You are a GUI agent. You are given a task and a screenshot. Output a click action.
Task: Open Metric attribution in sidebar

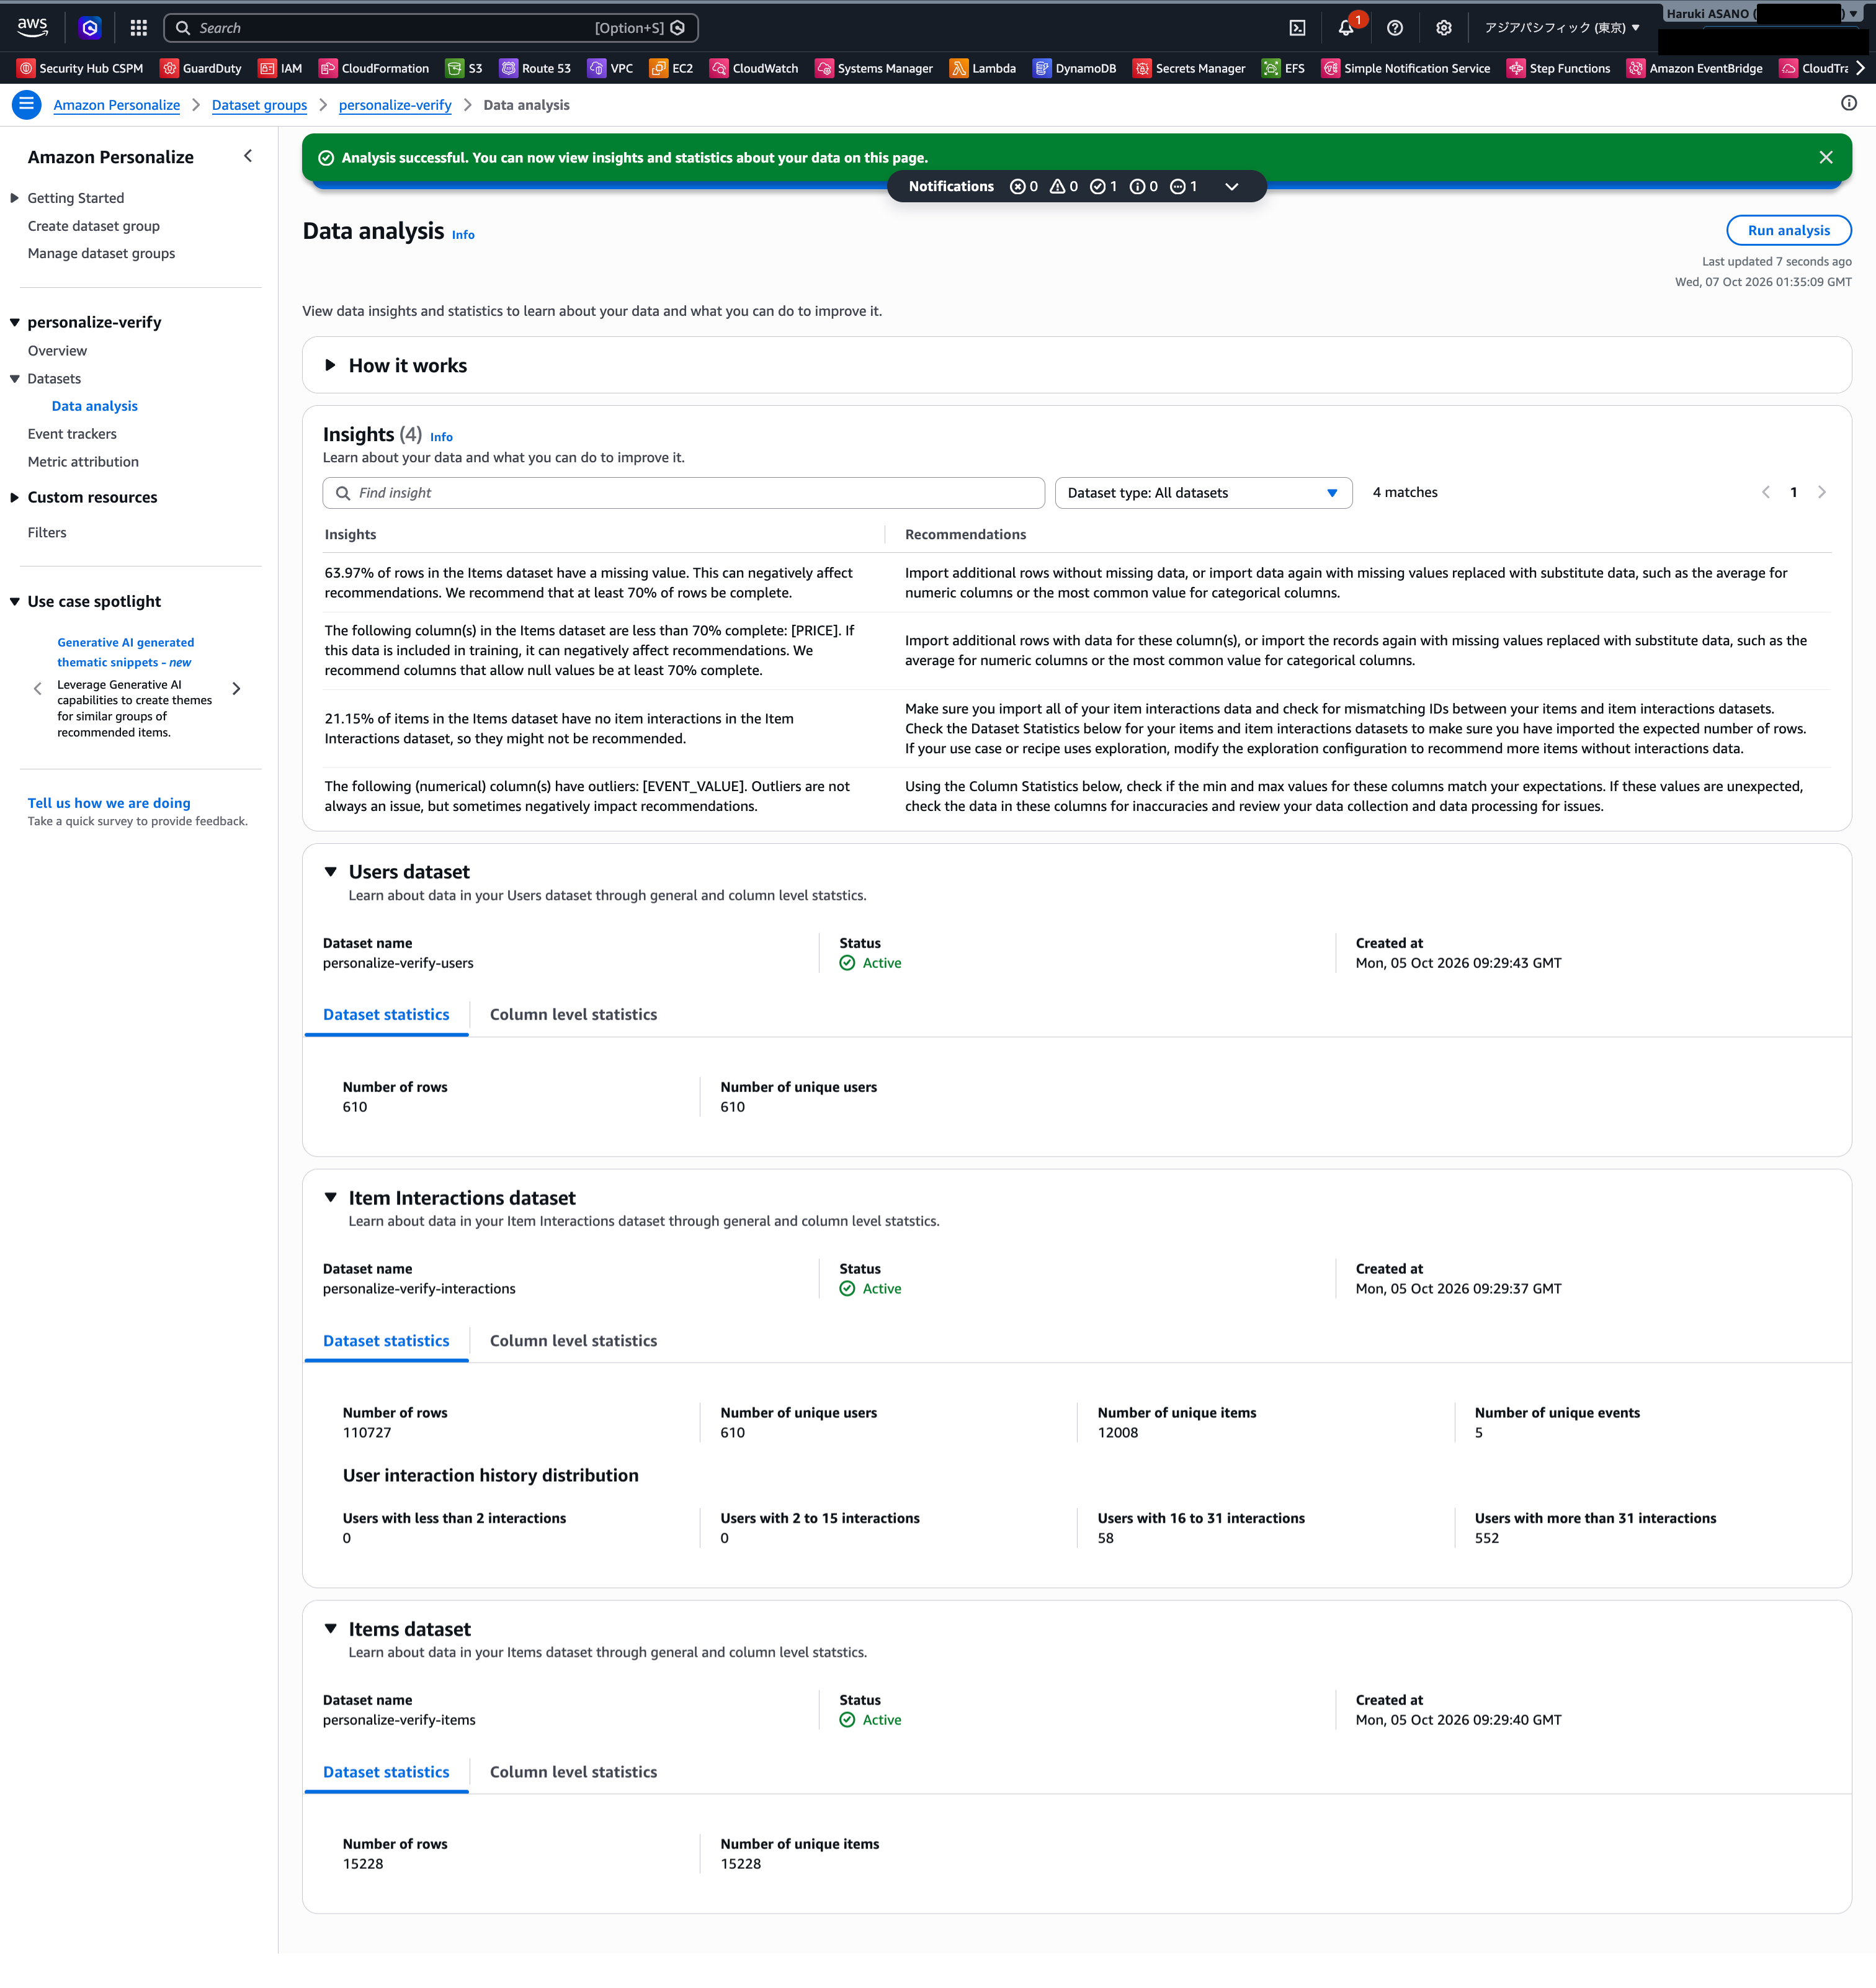[83, 462]
